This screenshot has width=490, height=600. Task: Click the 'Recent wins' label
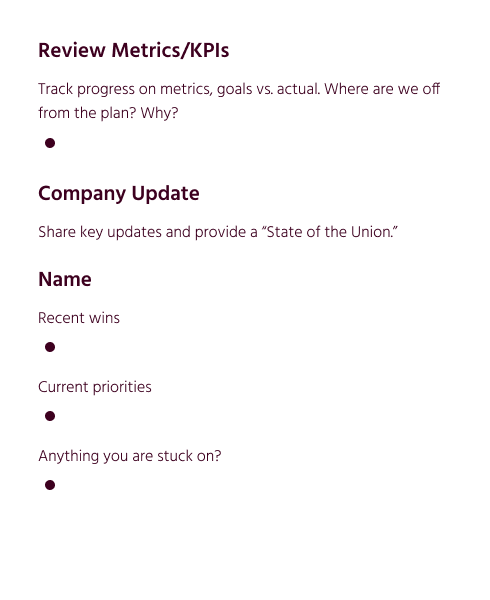coord(79,318)
